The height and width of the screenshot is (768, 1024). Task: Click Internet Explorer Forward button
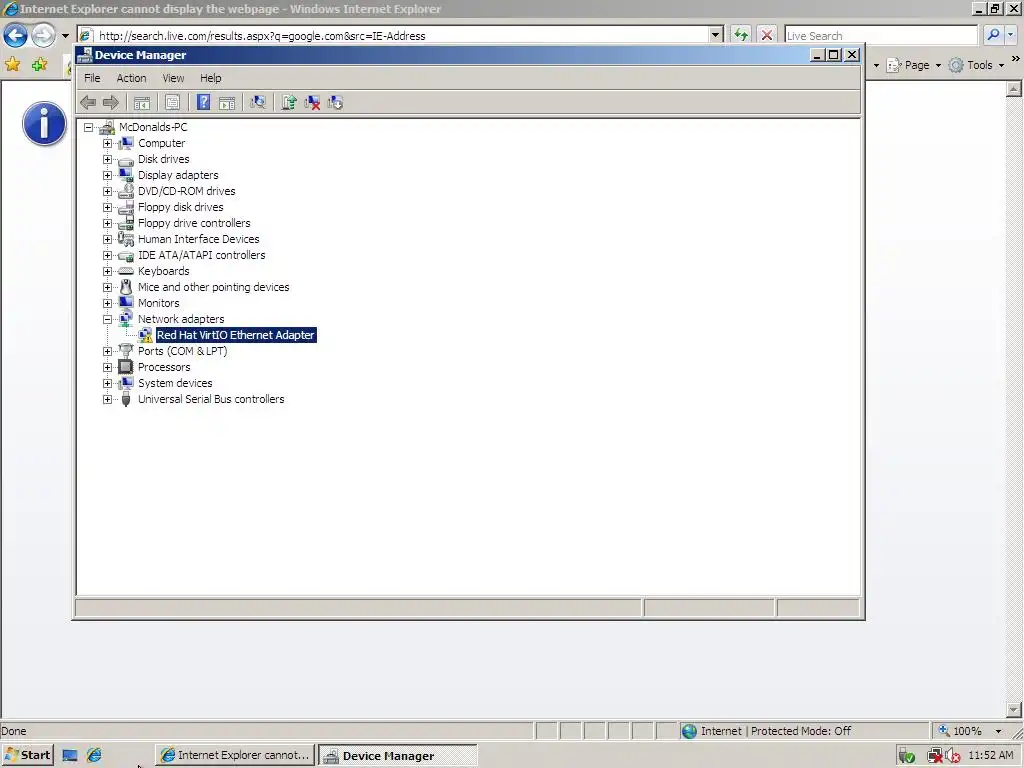43,35
